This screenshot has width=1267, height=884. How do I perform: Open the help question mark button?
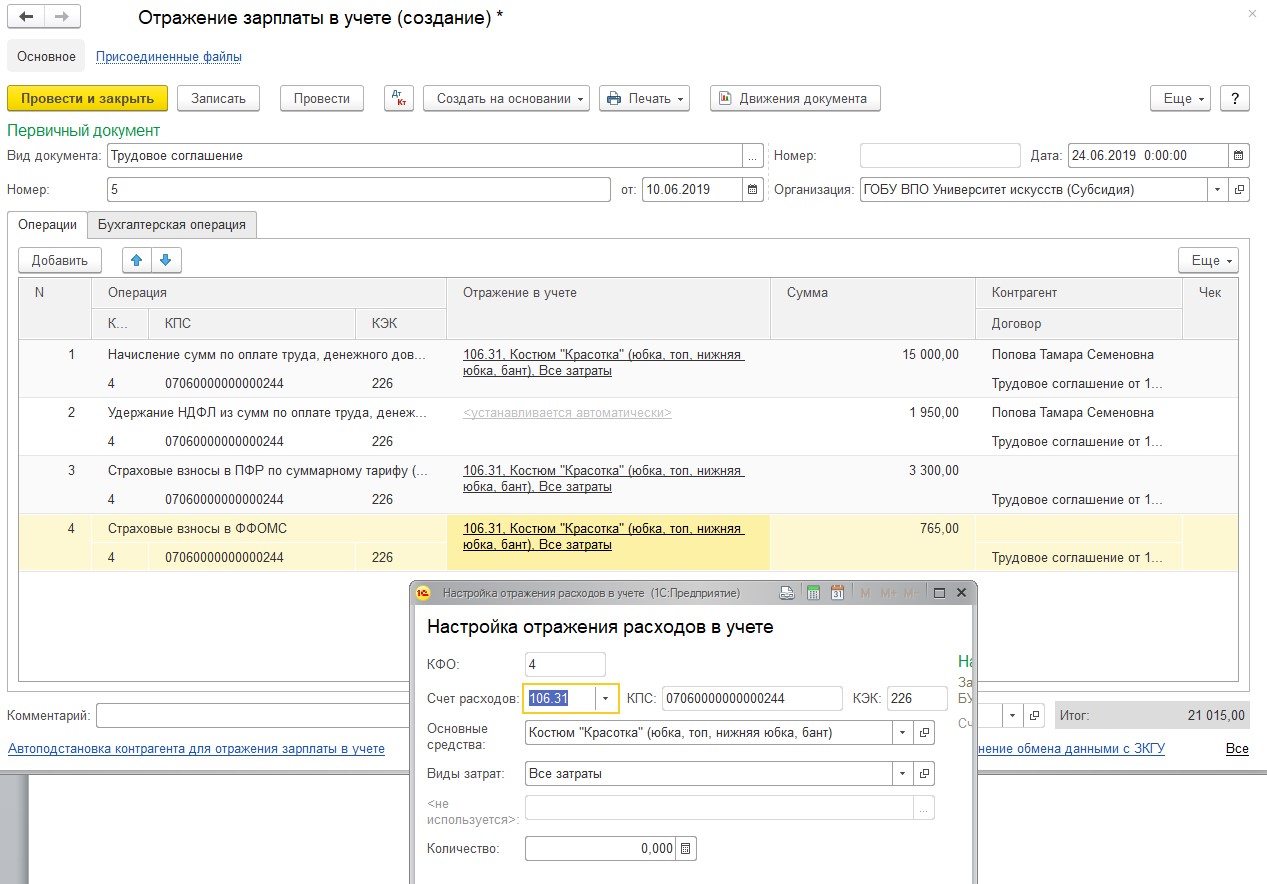click(x=1235, y=98)
